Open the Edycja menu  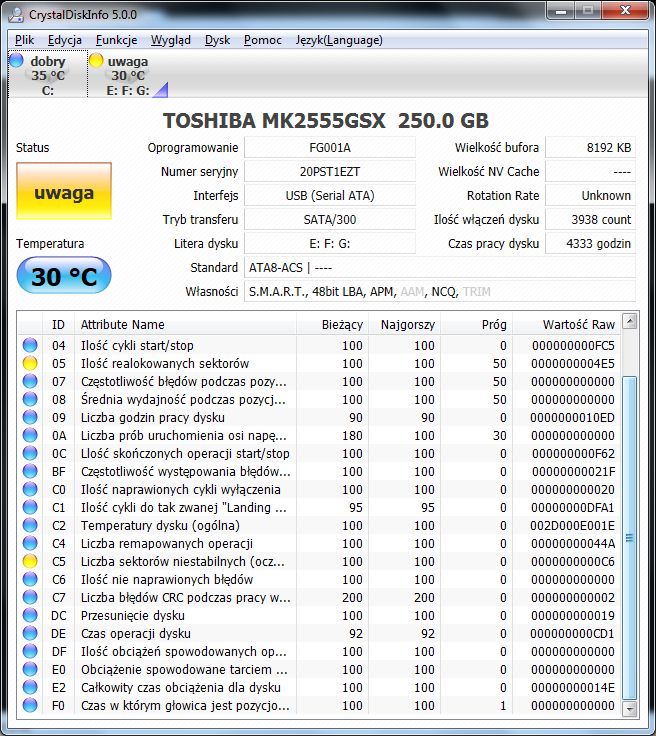click(65, 40)
